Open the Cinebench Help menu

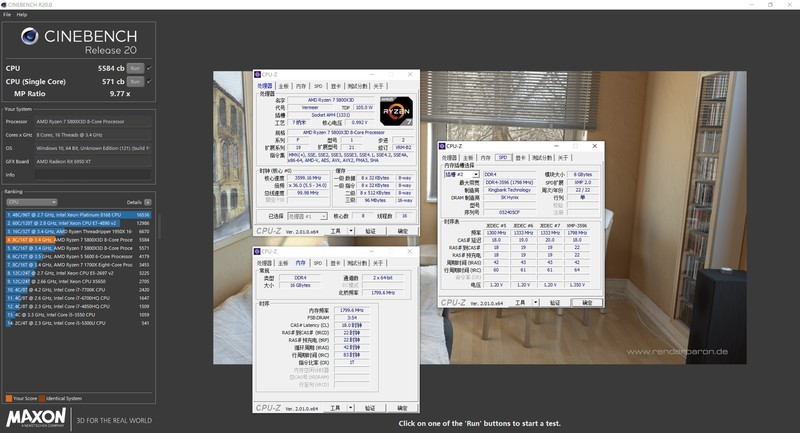click(22, 15)
